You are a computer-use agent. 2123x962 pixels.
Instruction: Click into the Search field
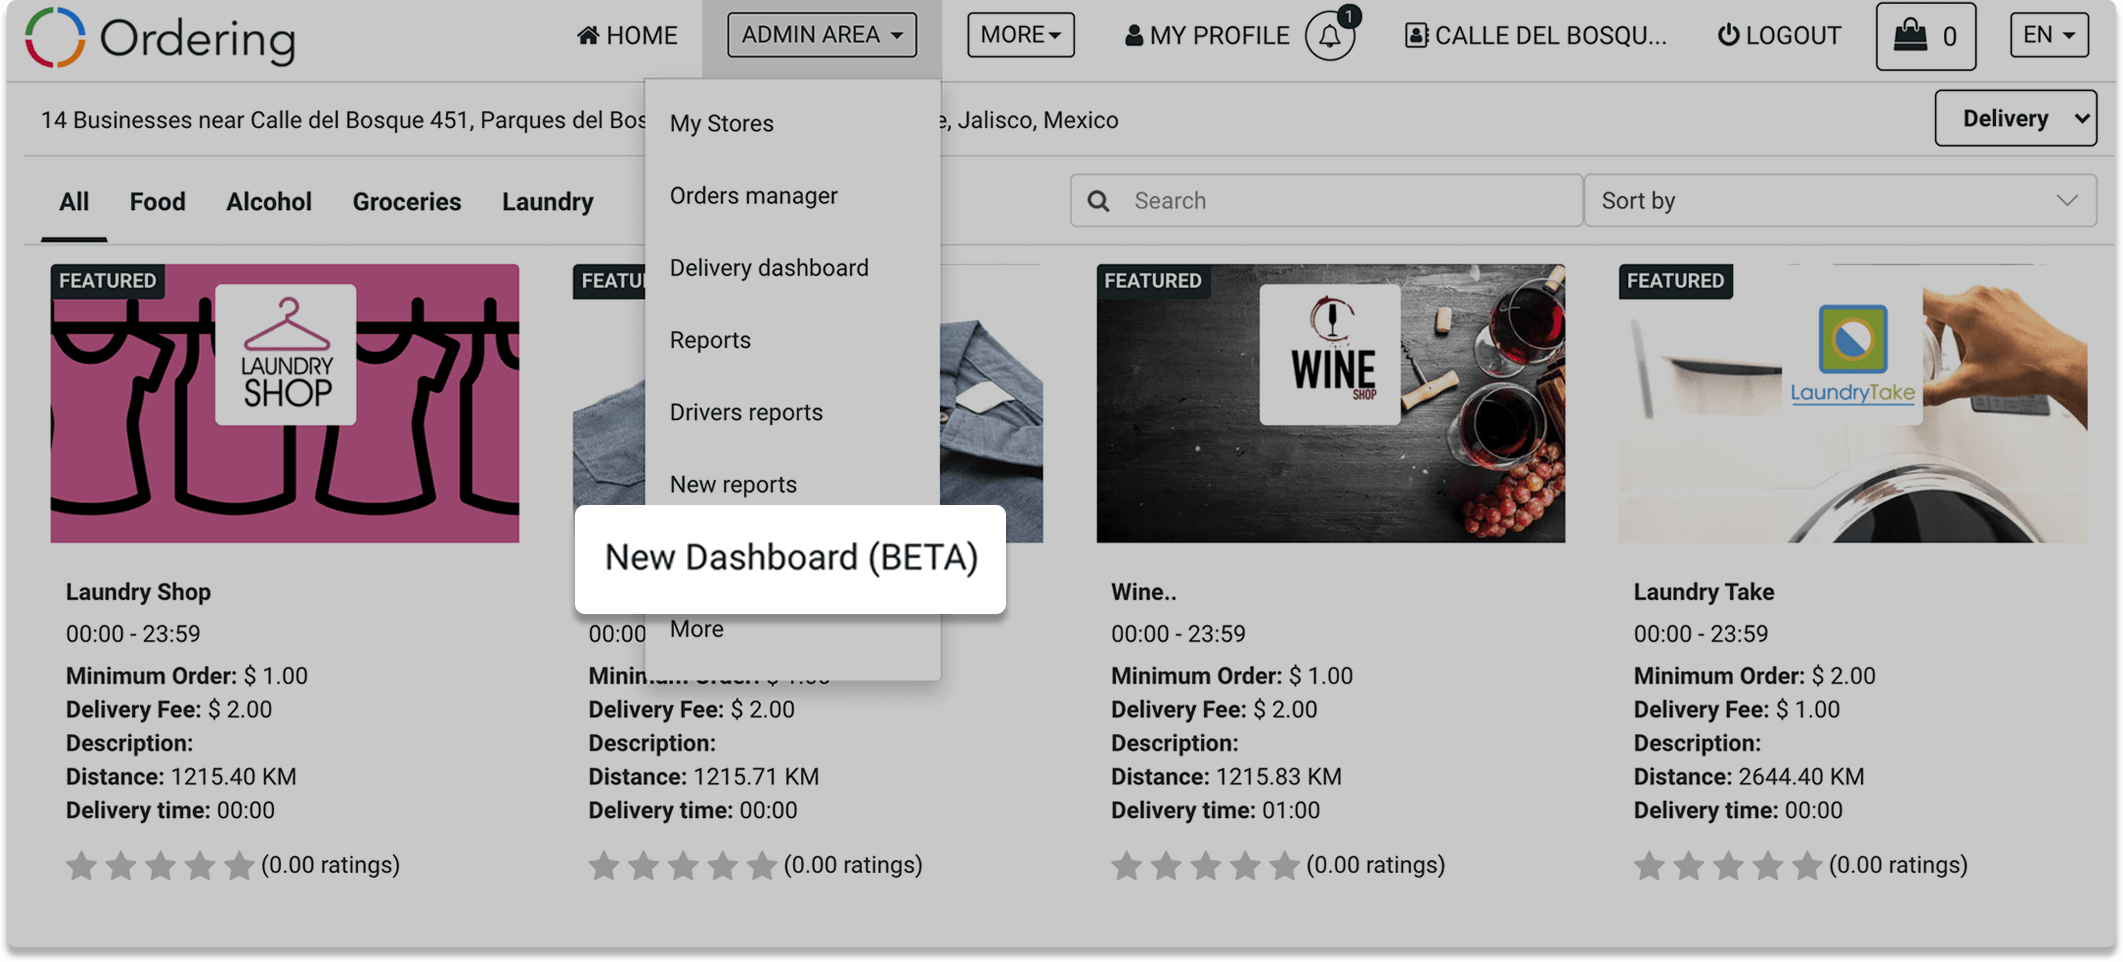pos(1326,201)
